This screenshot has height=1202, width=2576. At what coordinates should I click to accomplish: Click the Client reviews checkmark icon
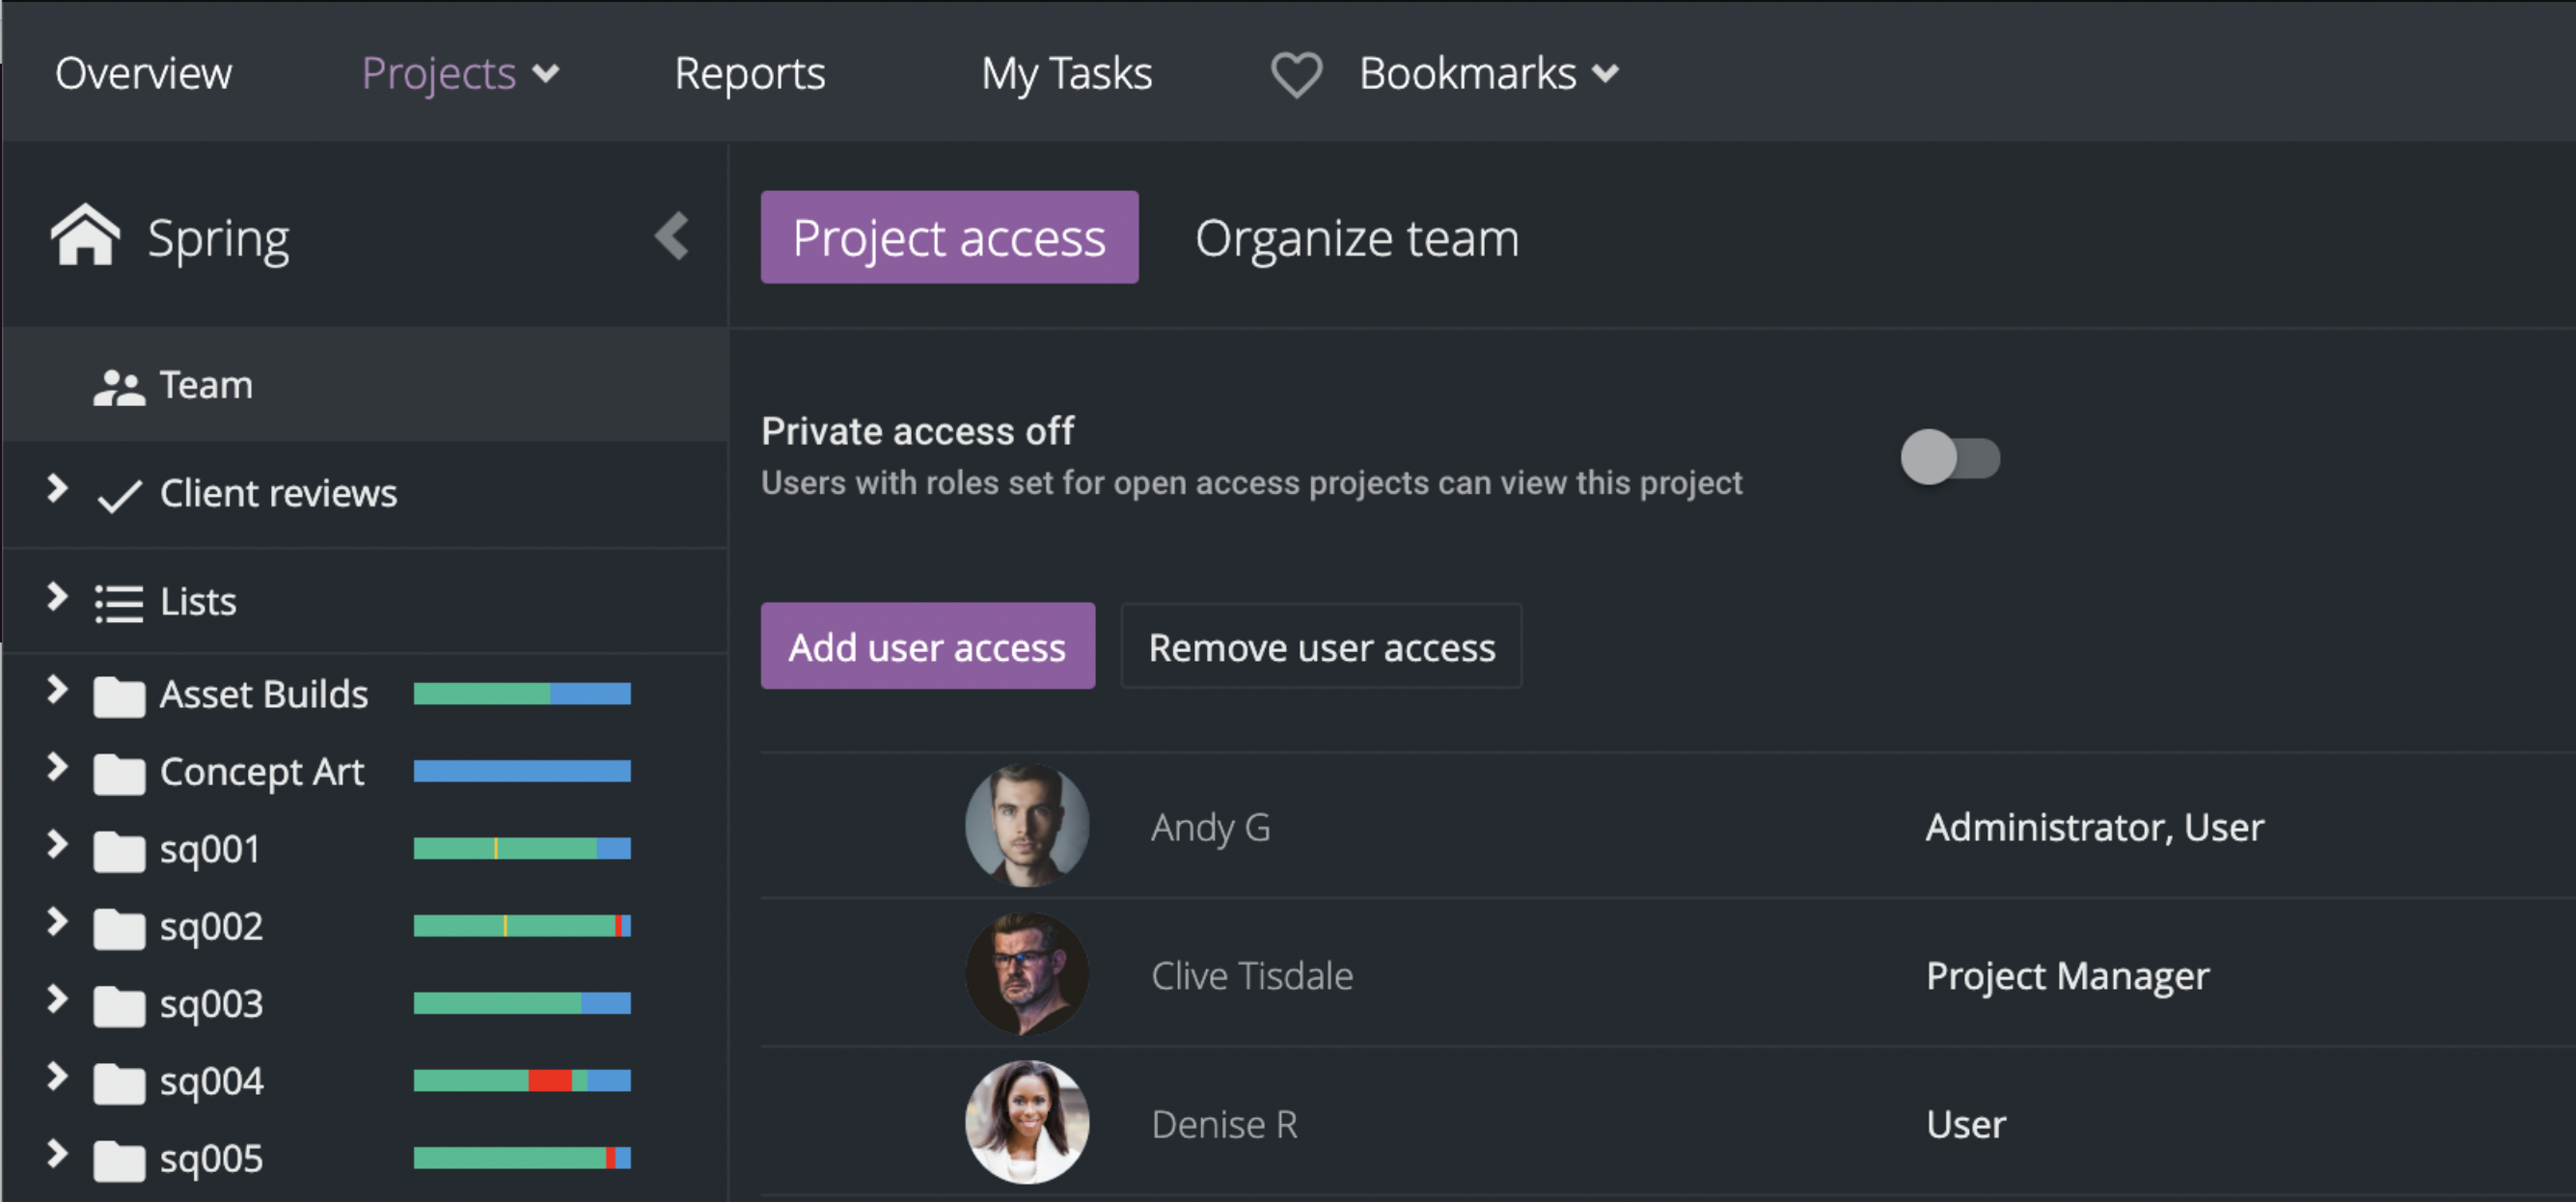(x=119, y=494)
